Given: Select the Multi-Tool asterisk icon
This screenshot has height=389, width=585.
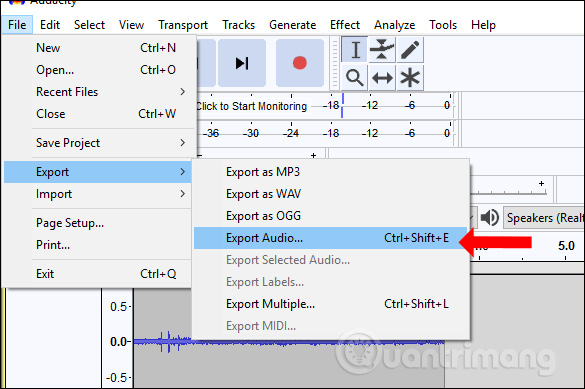Looking at the screenshot, I should click(x=410, y=78).
